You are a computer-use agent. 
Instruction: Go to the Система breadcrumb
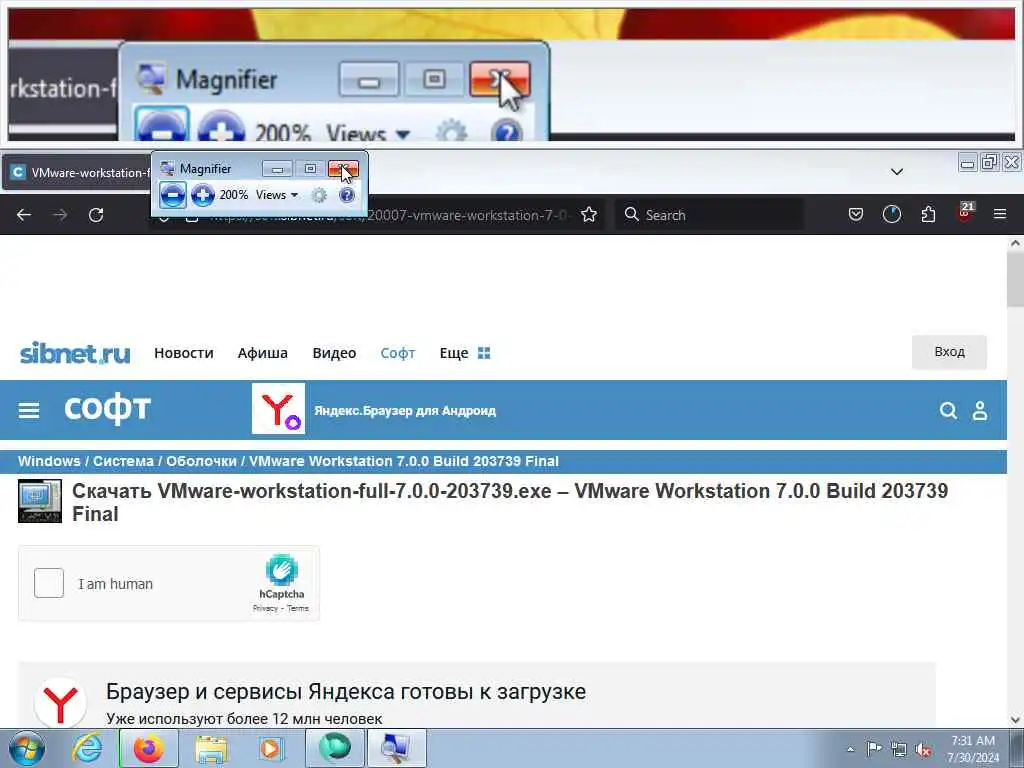click(x=123, y=461)
